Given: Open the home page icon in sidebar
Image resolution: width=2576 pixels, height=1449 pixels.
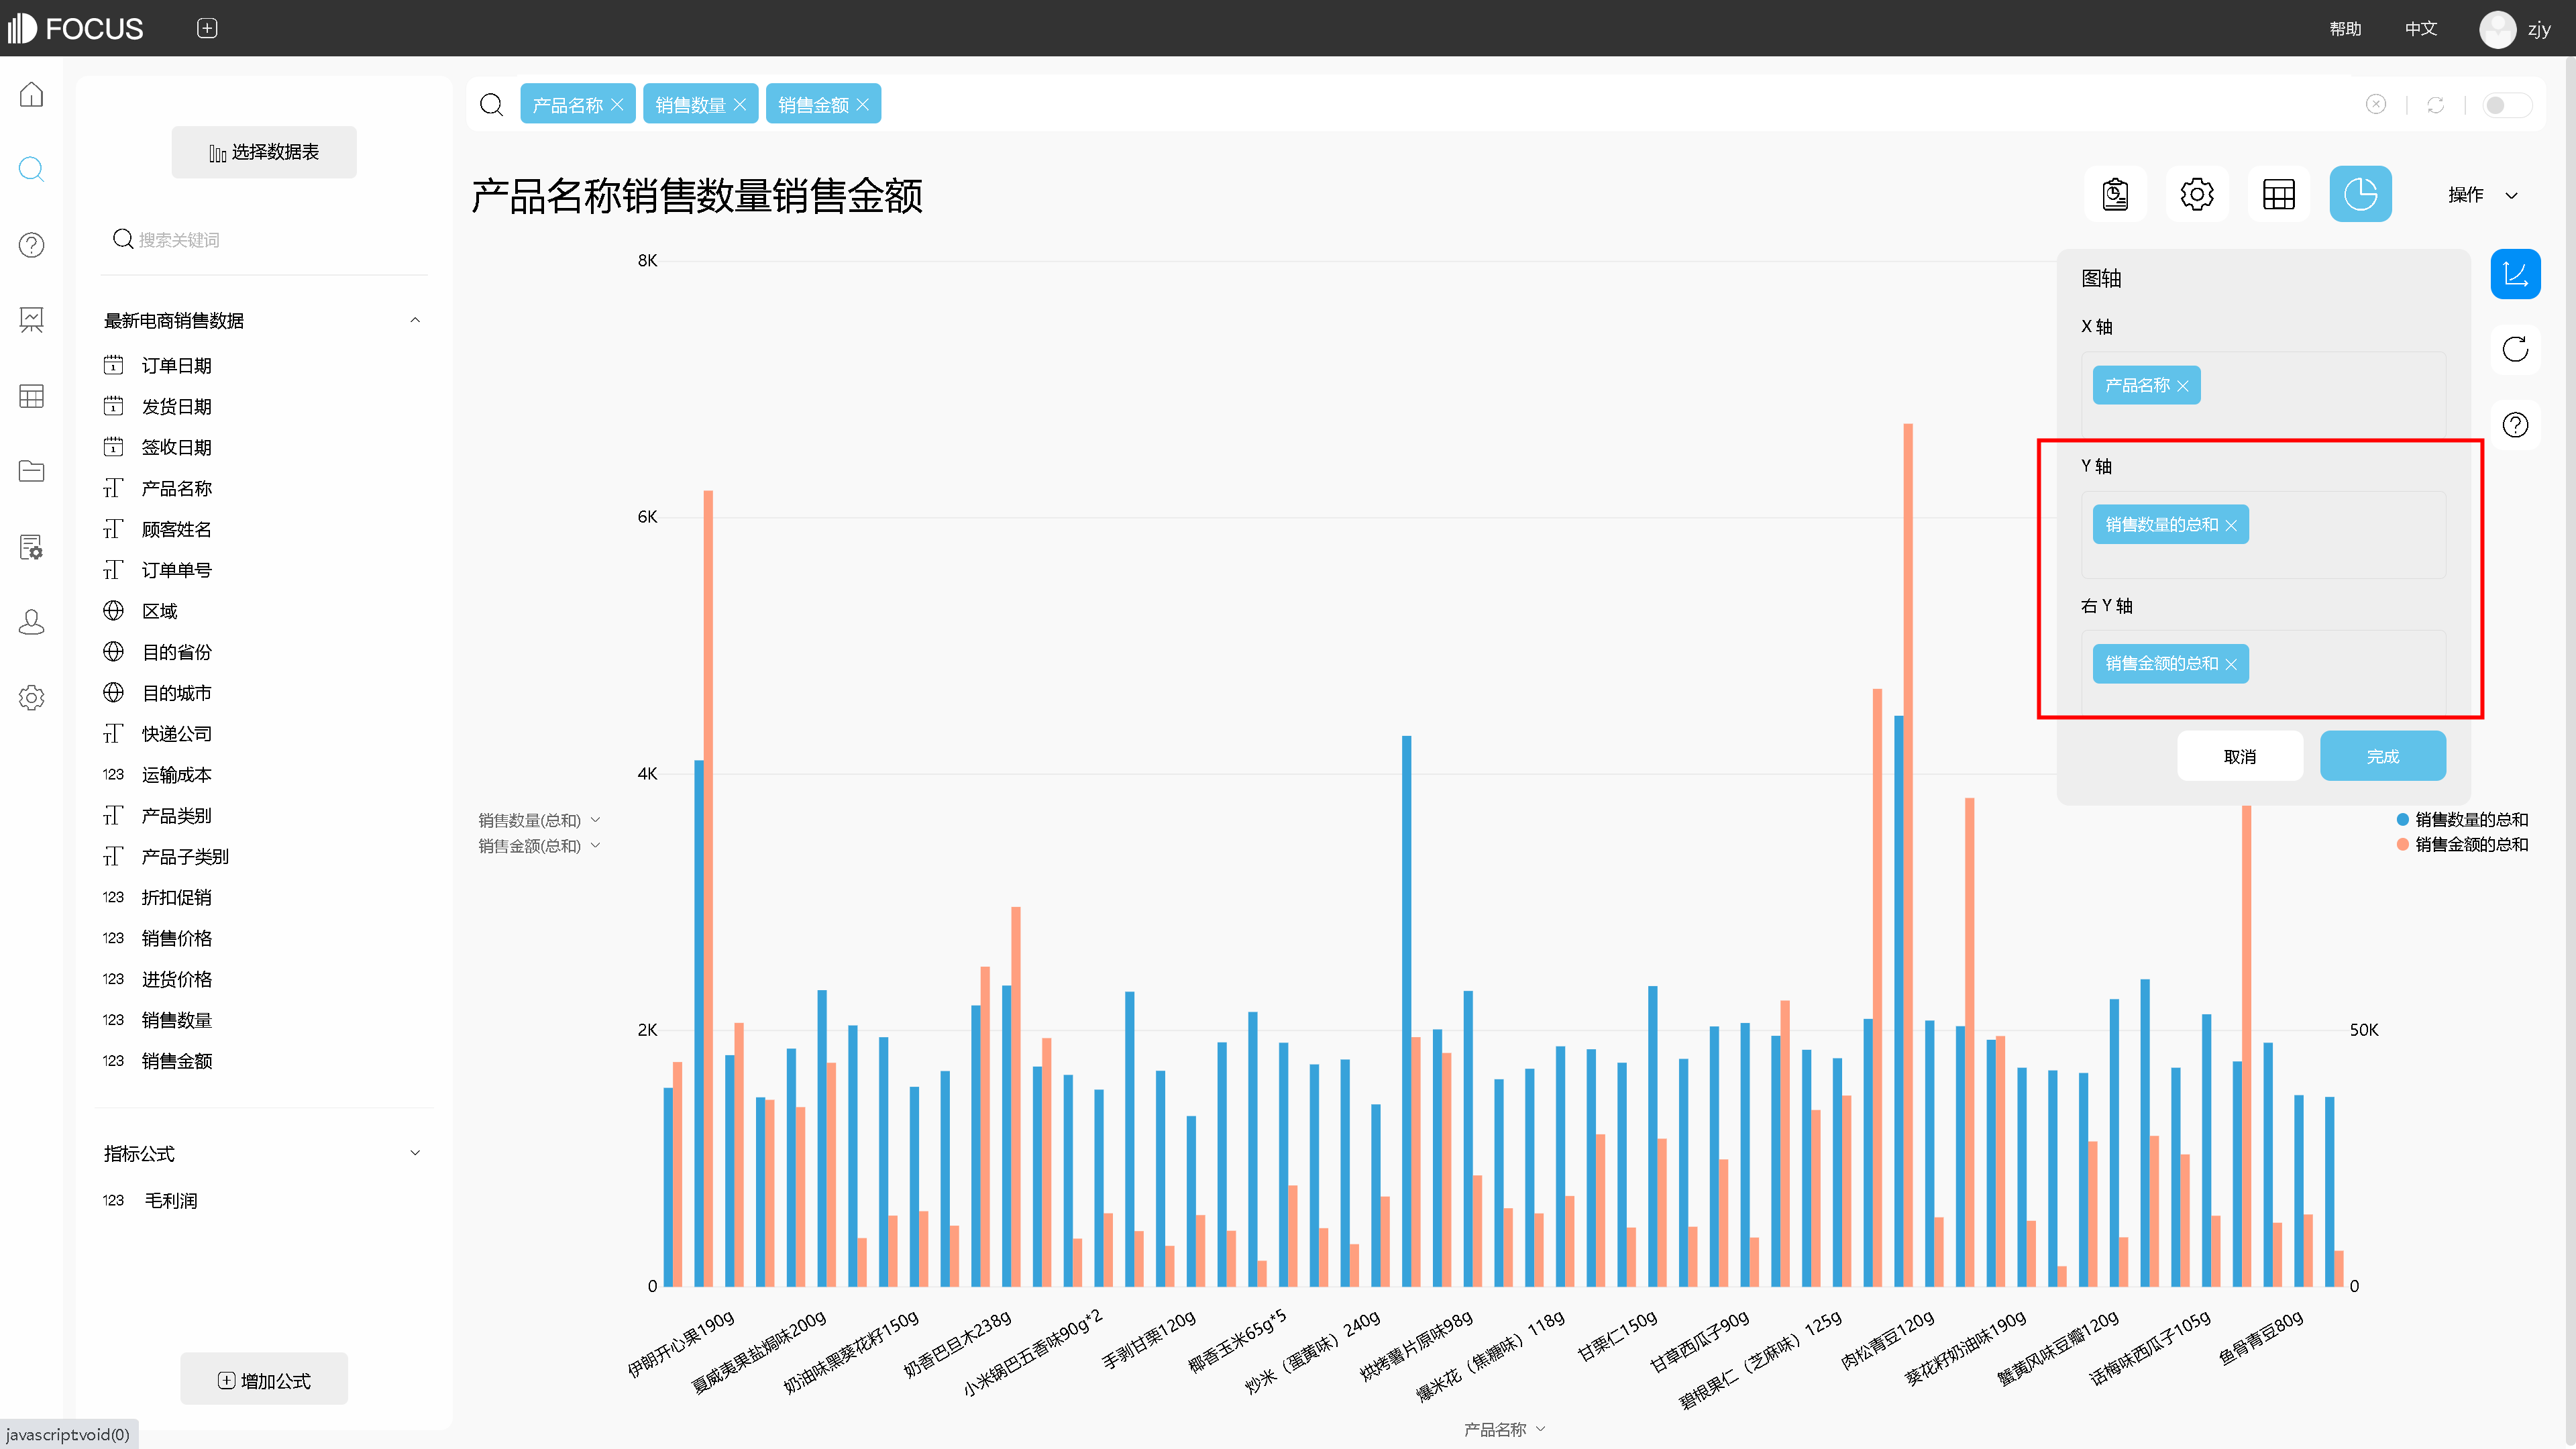Looking at the screenshot, I should pyautogui.click(x=31, y=95).
